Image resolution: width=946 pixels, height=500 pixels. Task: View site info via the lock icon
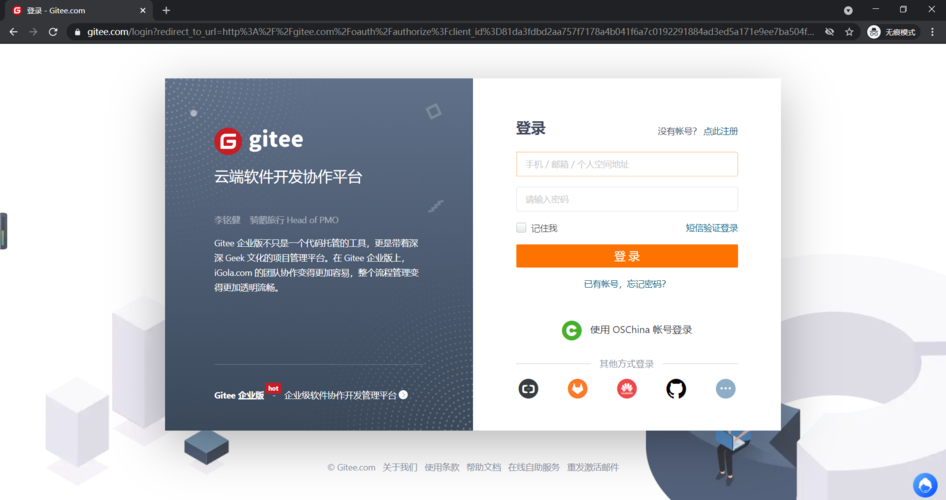coord(77,32)
